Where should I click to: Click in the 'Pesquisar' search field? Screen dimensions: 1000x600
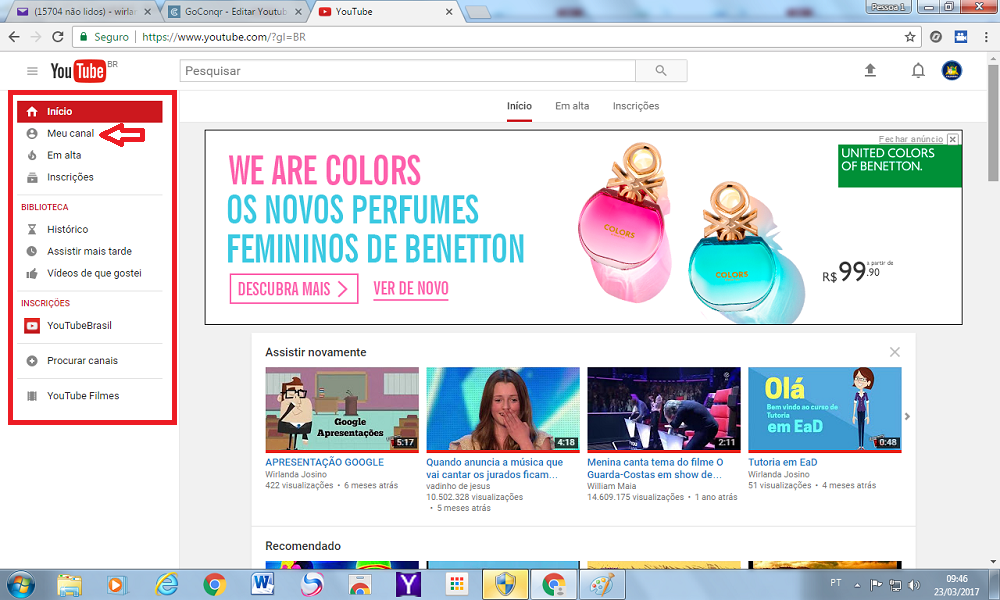coord(407,71)
